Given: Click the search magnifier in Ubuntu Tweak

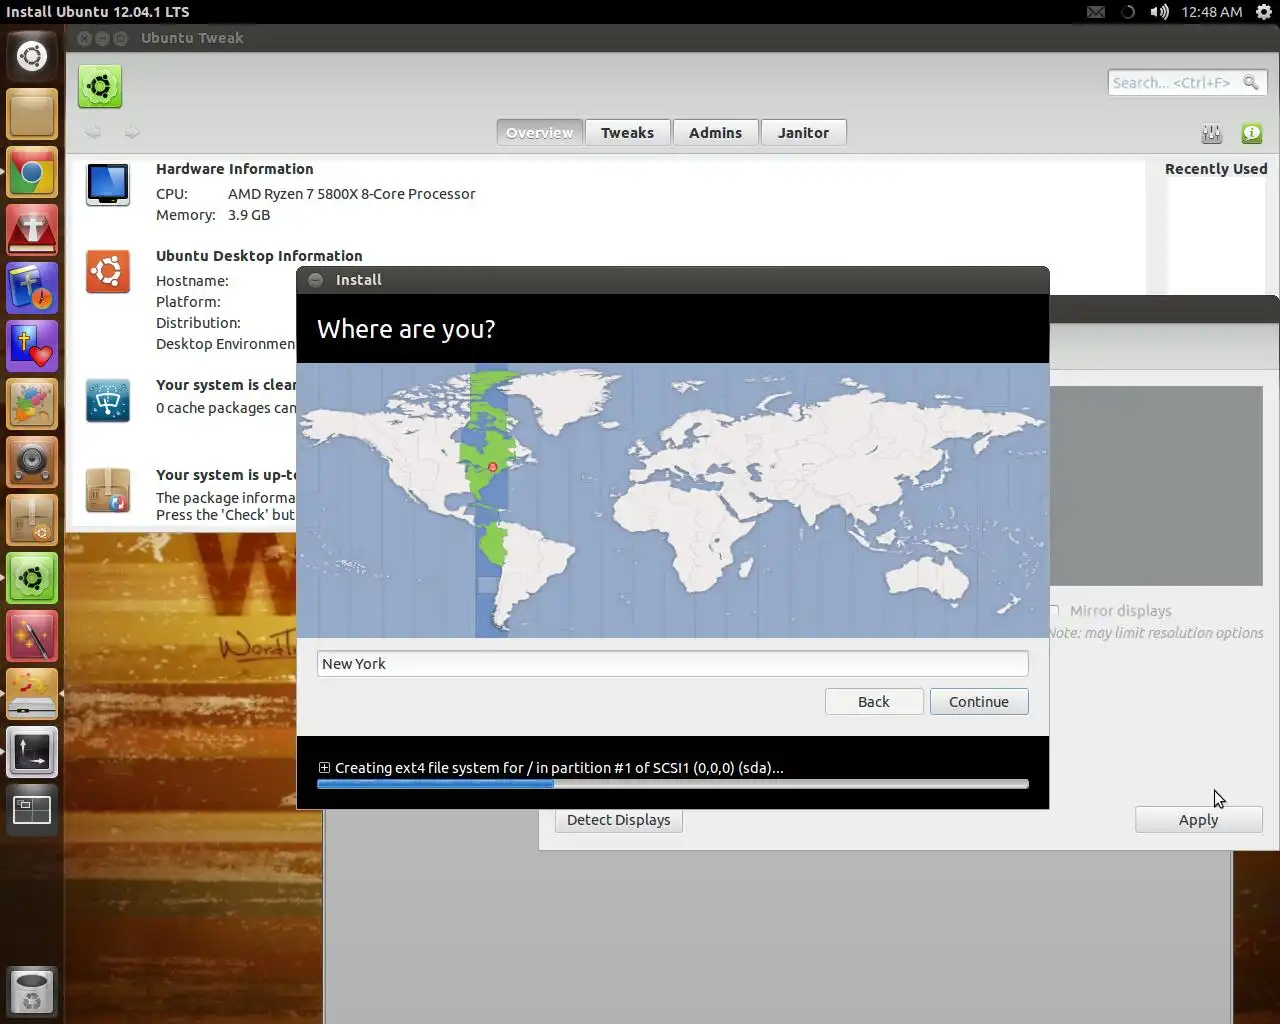Looking at the screenshot, I should [x=1250, y=82].
